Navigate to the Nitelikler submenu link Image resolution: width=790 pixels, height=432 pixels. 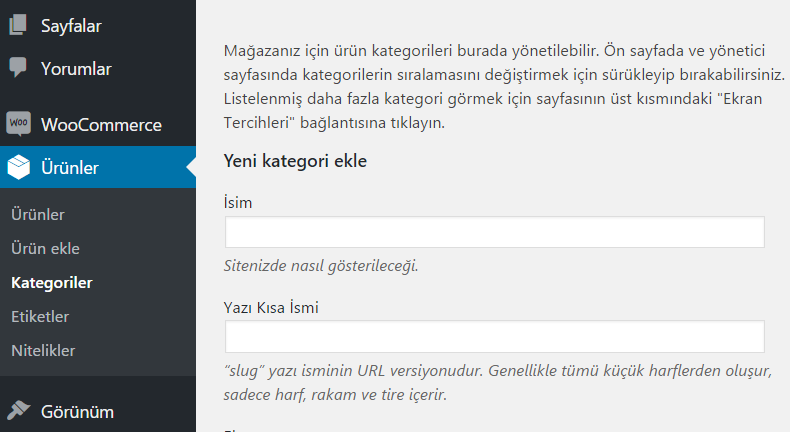[x=42, y=351]
